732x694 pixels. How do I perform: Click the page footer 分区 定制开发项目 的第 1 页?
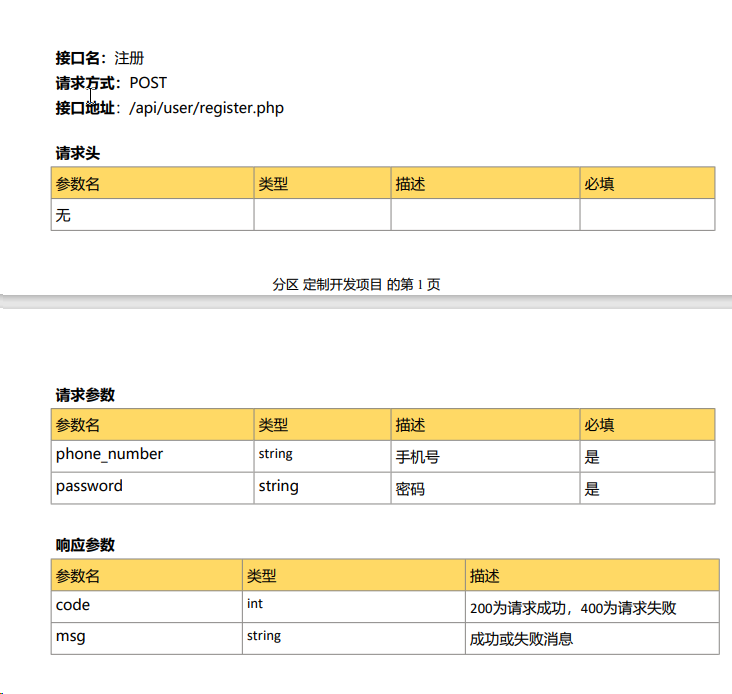click(x=356, y=284)
